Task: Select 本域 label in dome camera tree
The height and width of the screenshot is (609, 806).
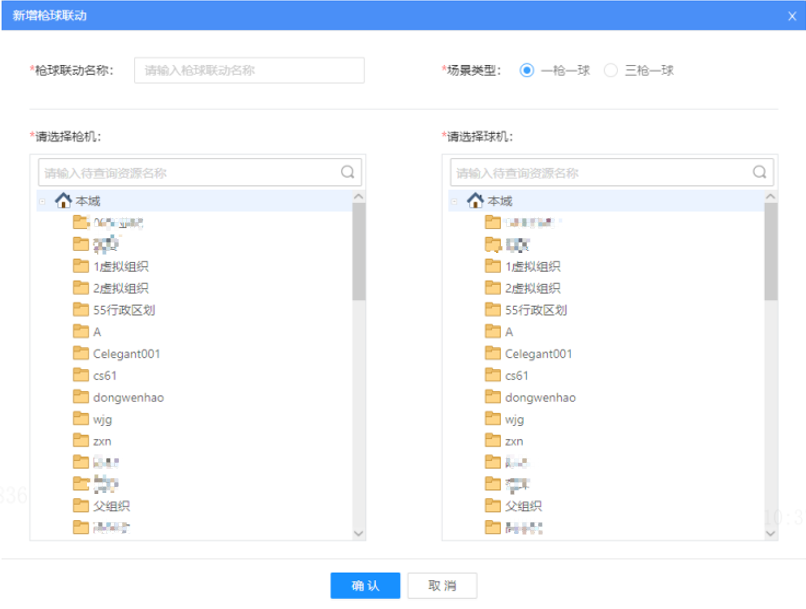Action: point(500,201)
